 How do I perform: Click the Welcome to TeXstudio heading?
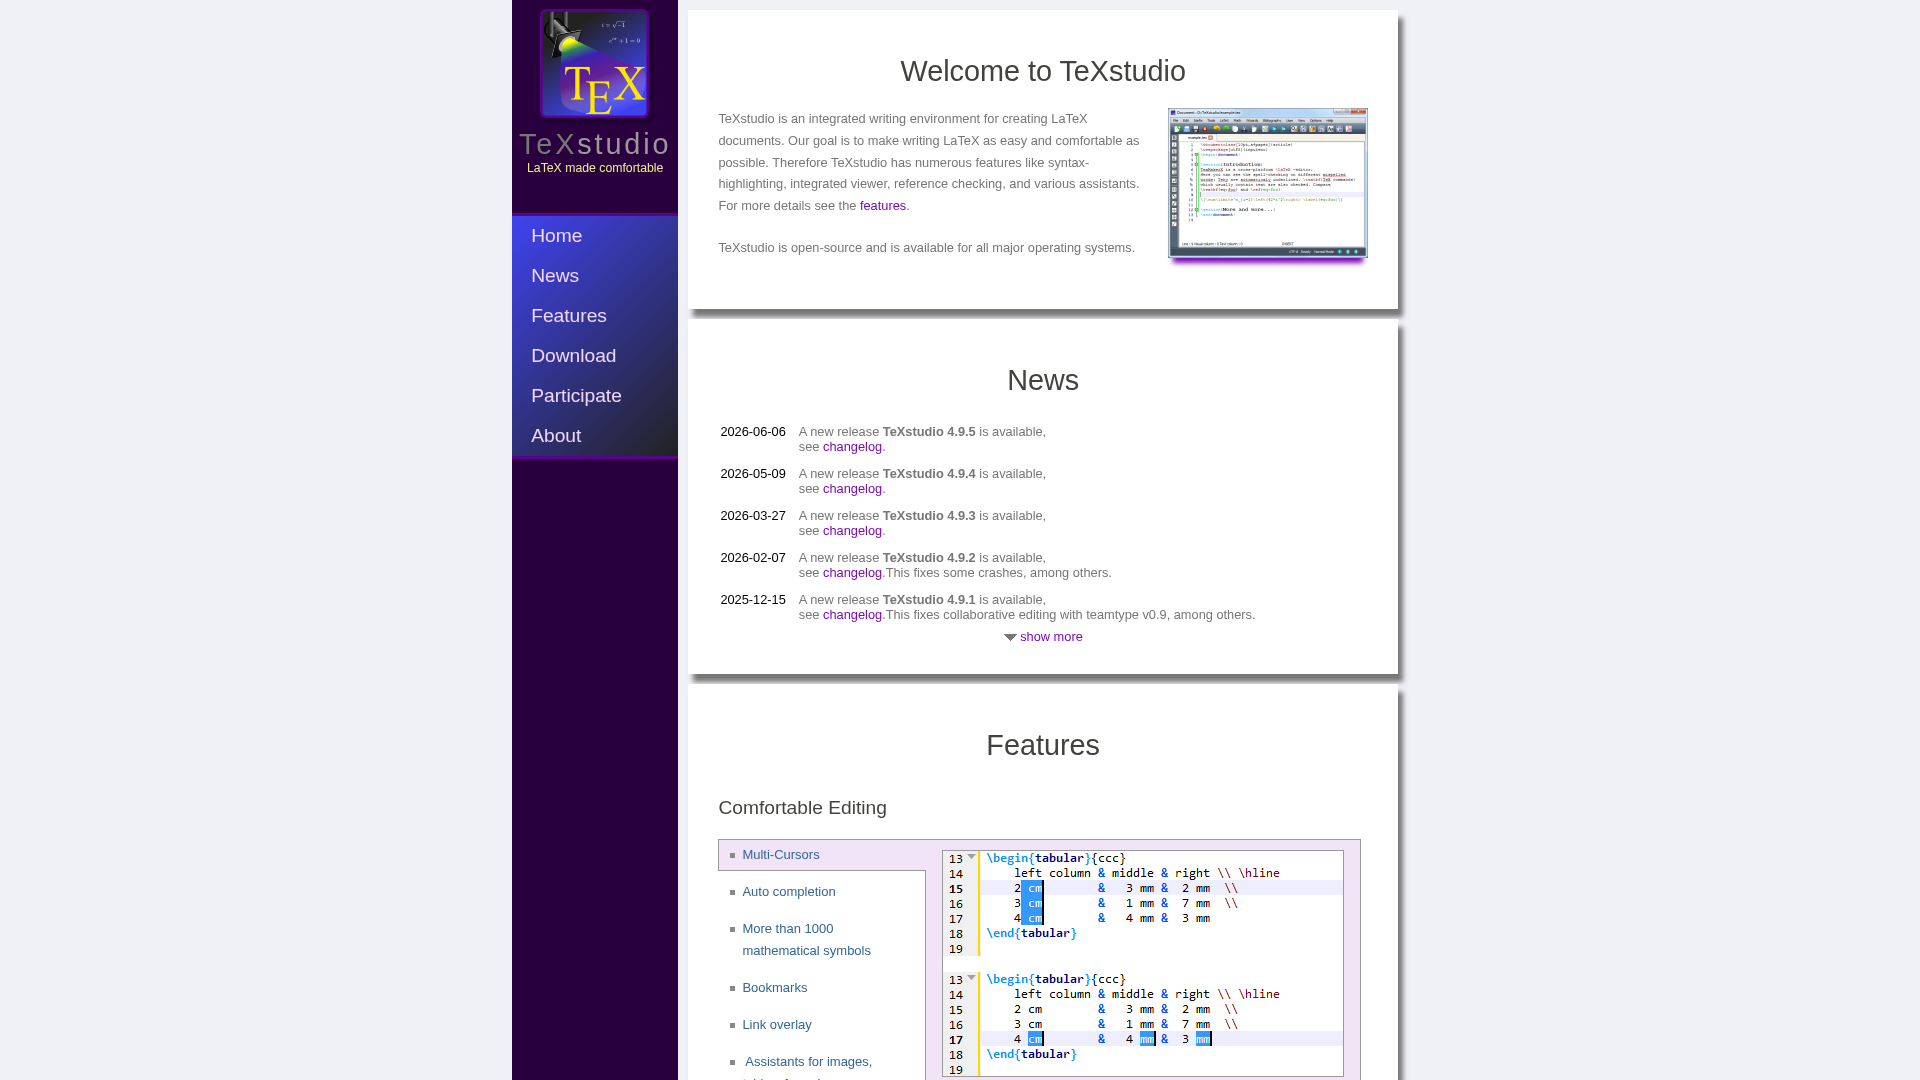pyautogui.click(x=1043, y=71)
